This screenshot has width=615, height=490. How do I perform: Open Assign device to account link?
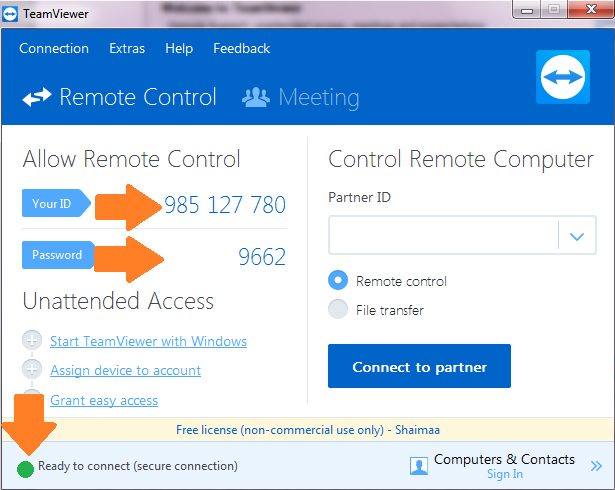[126, 370]
